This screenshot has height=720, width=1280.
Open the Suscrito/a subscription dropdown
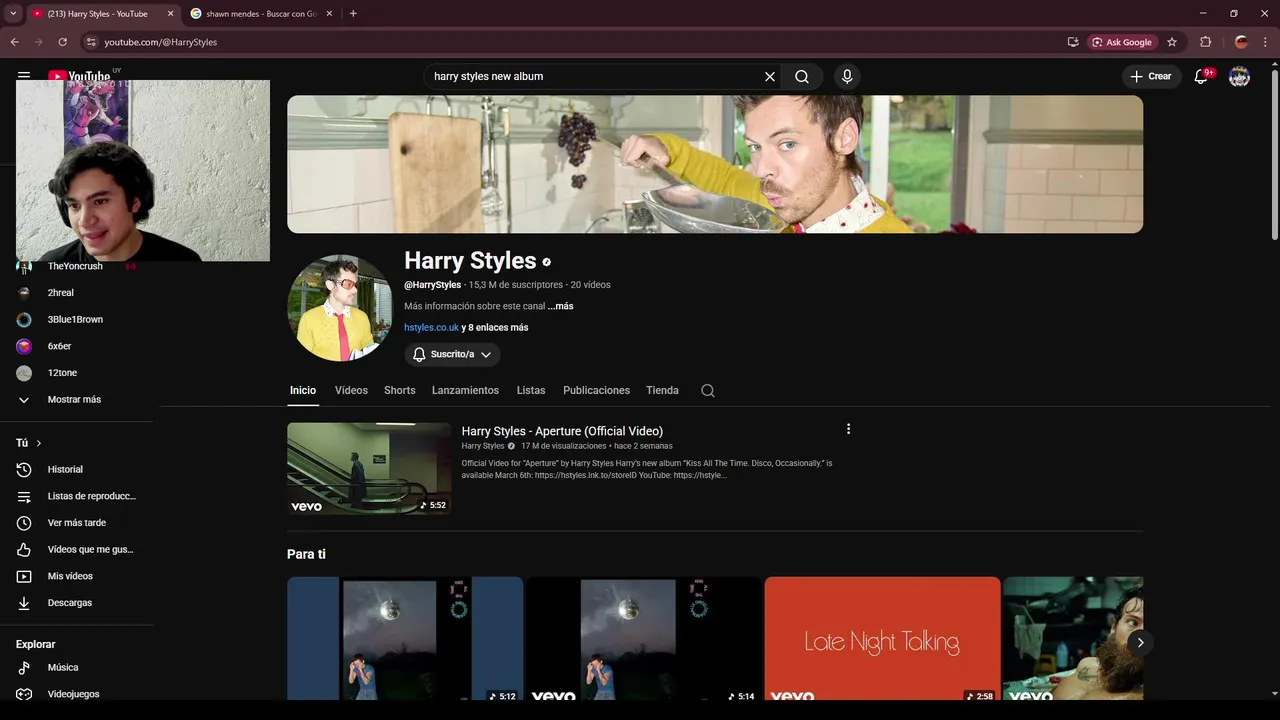(452, 354)
